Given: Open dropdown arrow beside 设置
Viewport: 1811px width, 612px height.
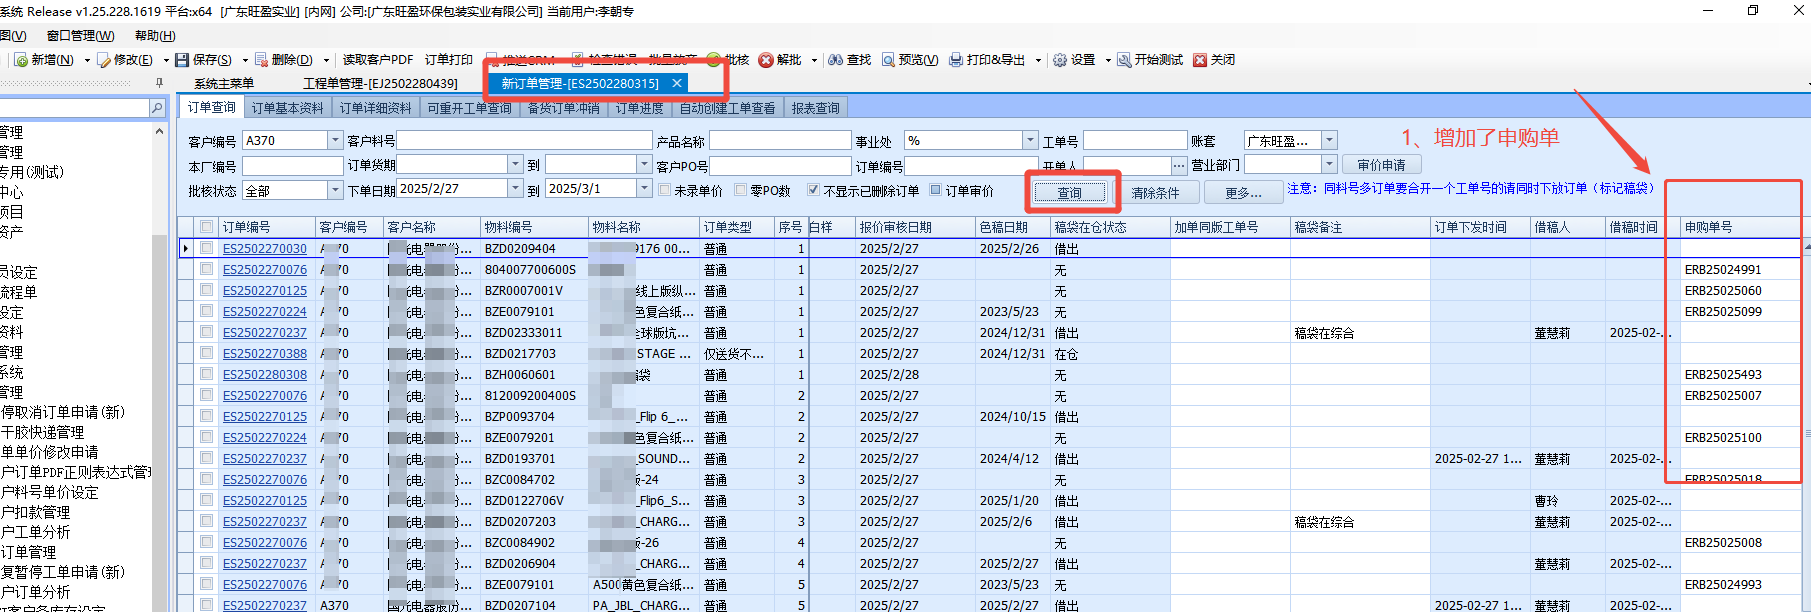Looking at the screenshot, I should (x=1108, y=60).
